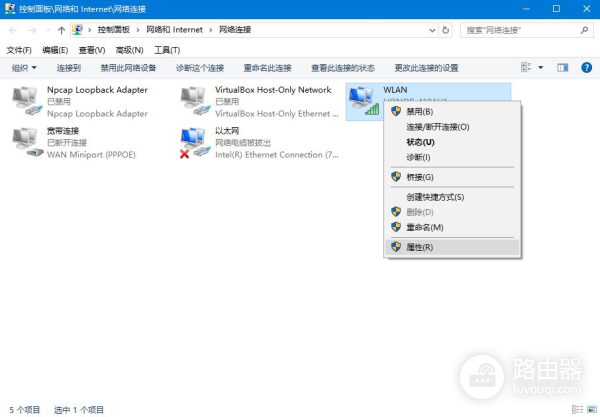Viewport: 600px width, 417px height.
Task: Change view layout icon in toolbar
Action: [x=526, y=68]
